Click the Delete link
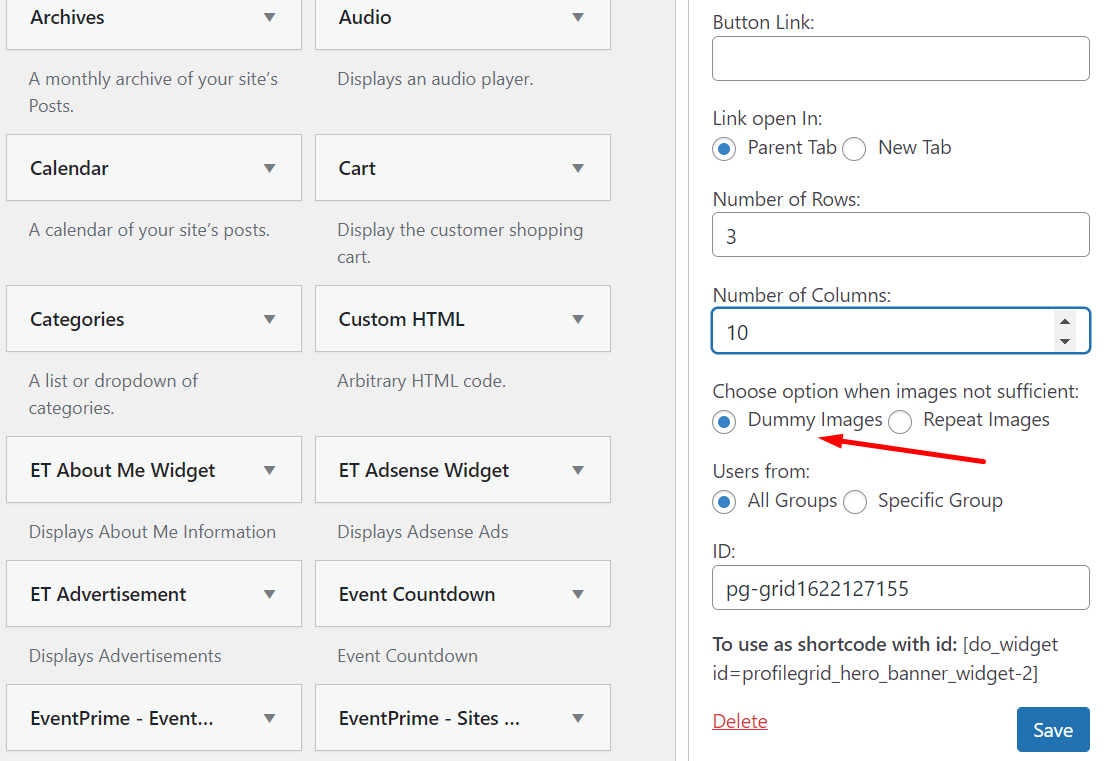Image resolution: width=1109 pixels, height=761 pixels. 740,721
